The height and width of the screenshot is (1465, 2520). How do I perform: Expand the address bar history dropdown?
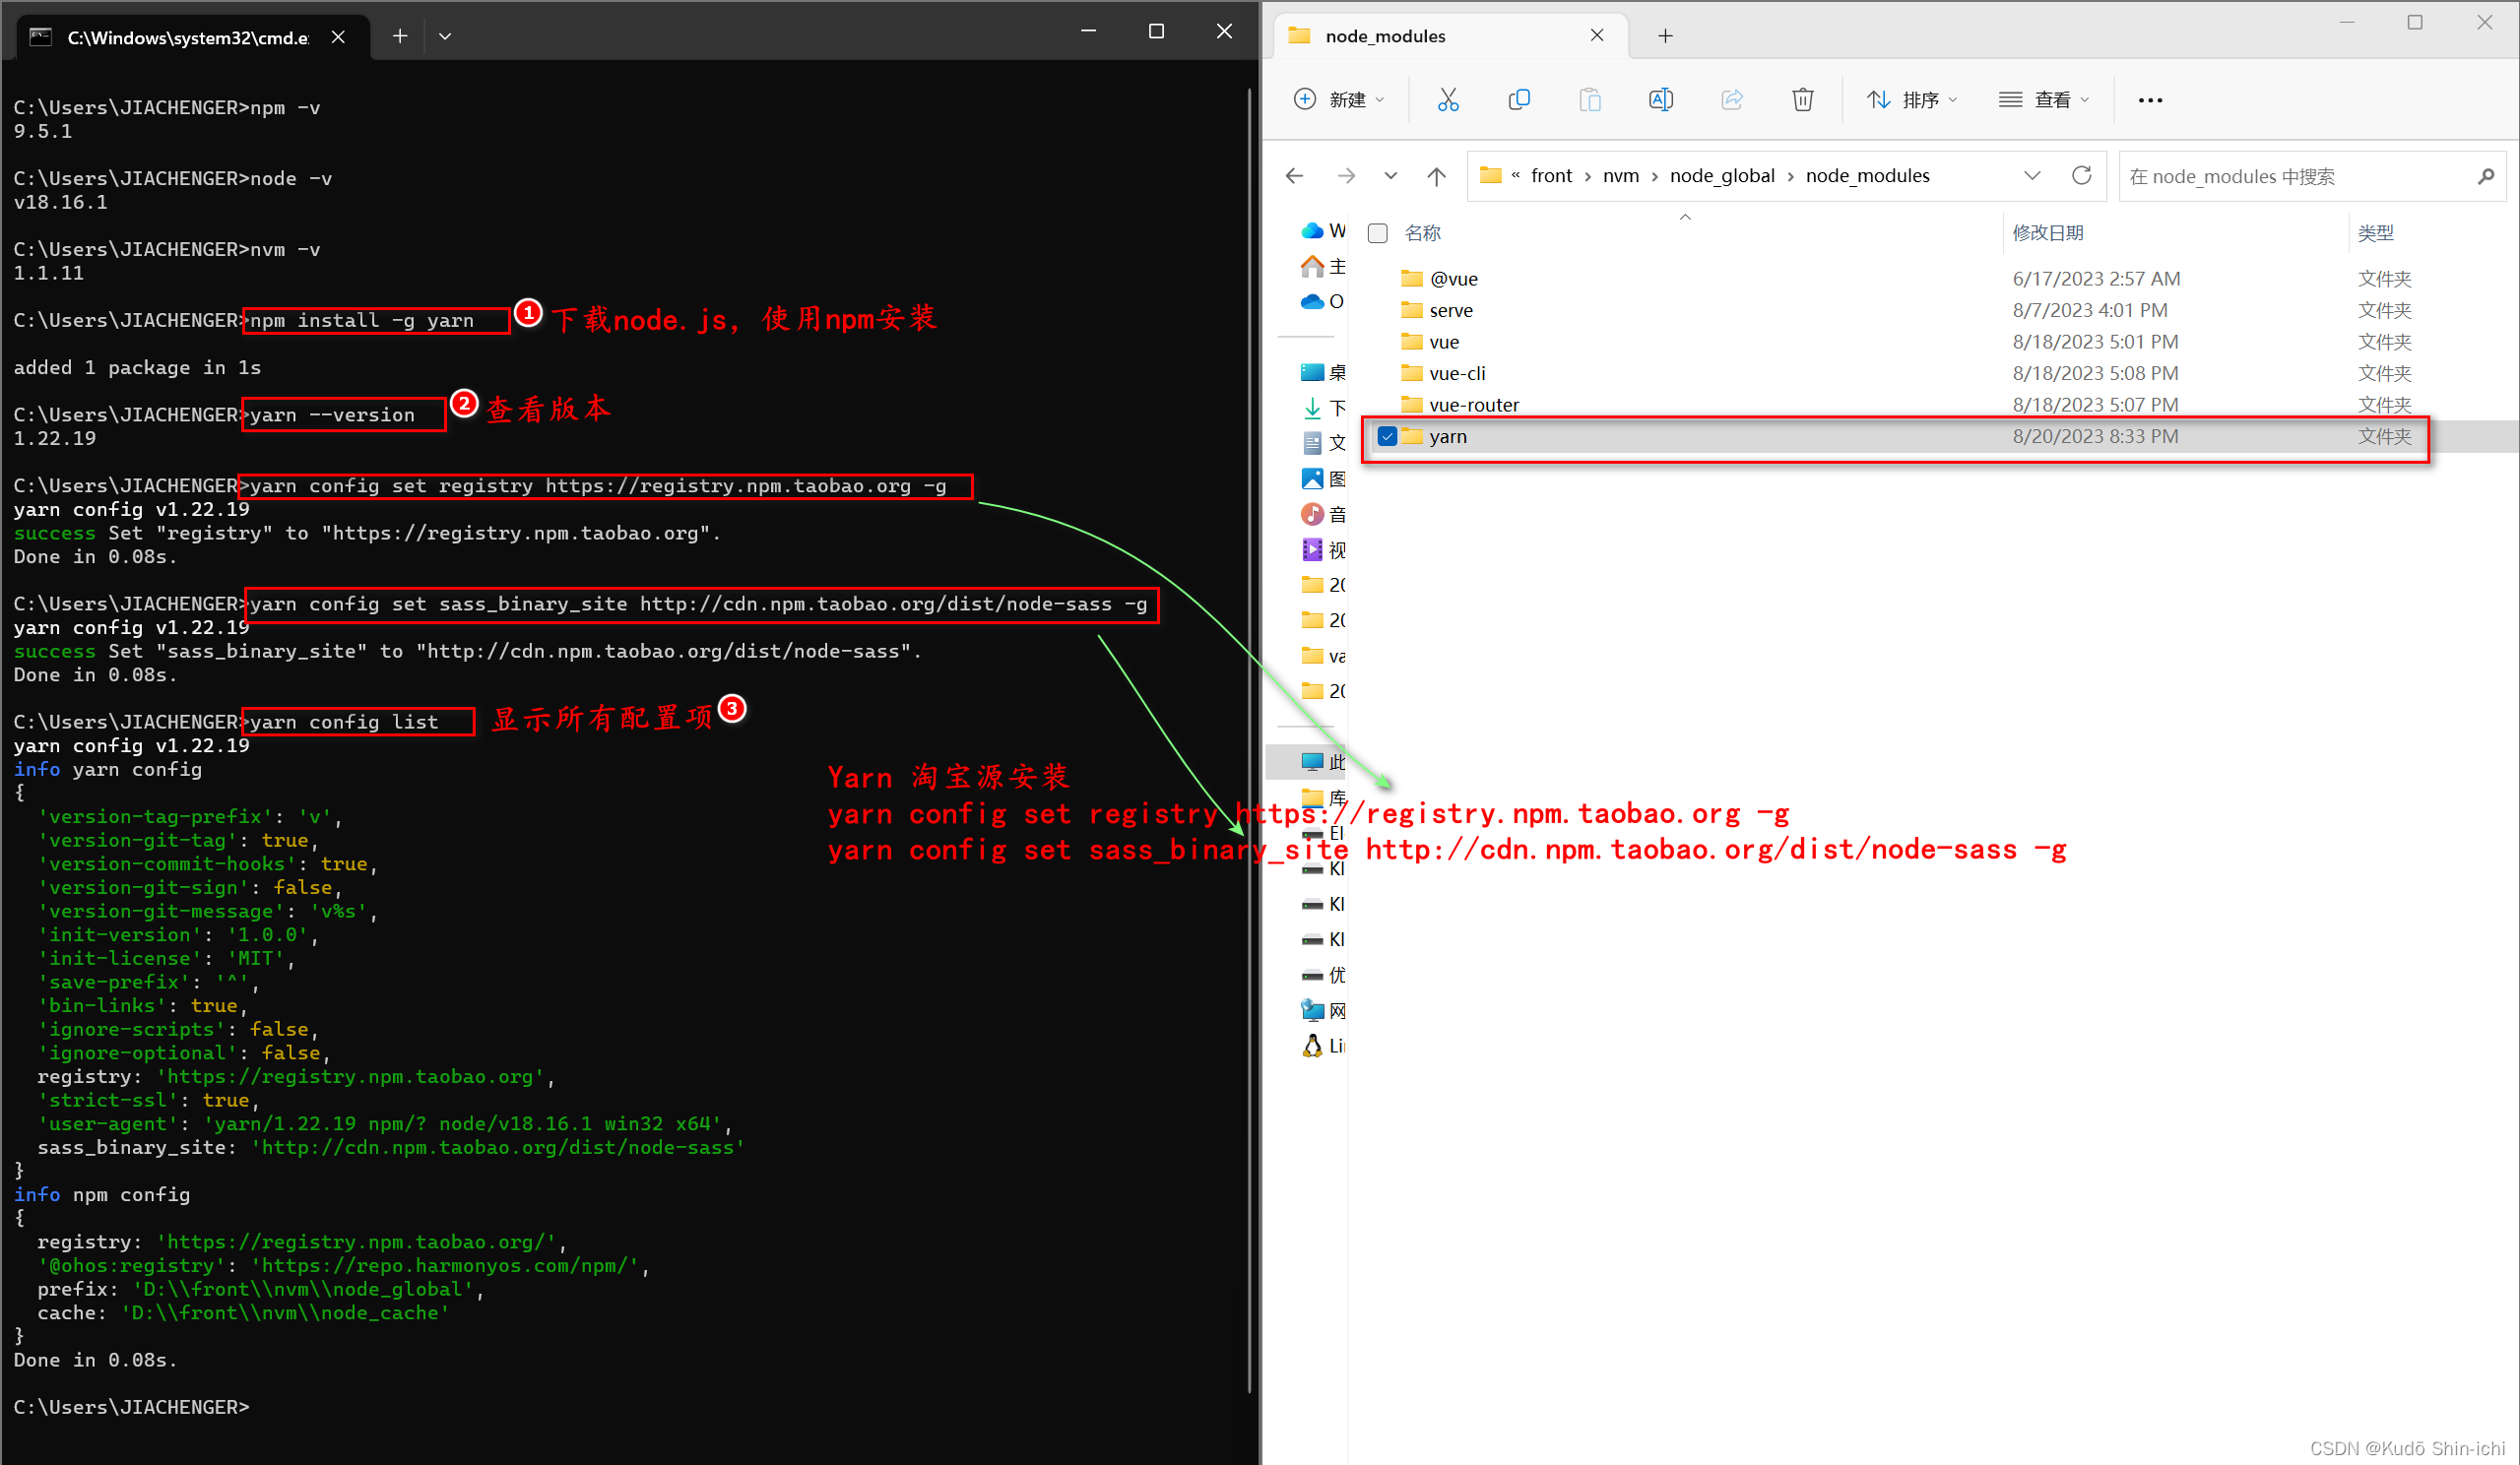pyautogui.click(x=2032, y=176)
